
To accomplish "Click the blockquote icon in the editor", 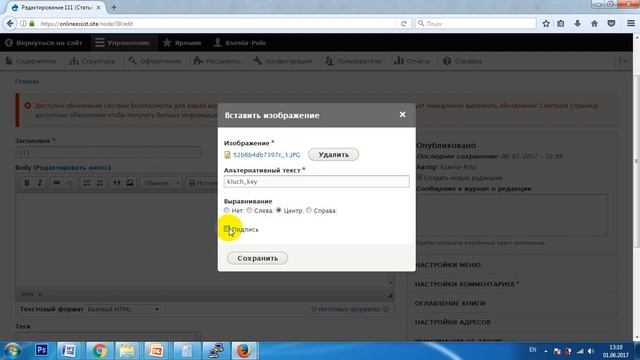I will click(x=117, y=183).
